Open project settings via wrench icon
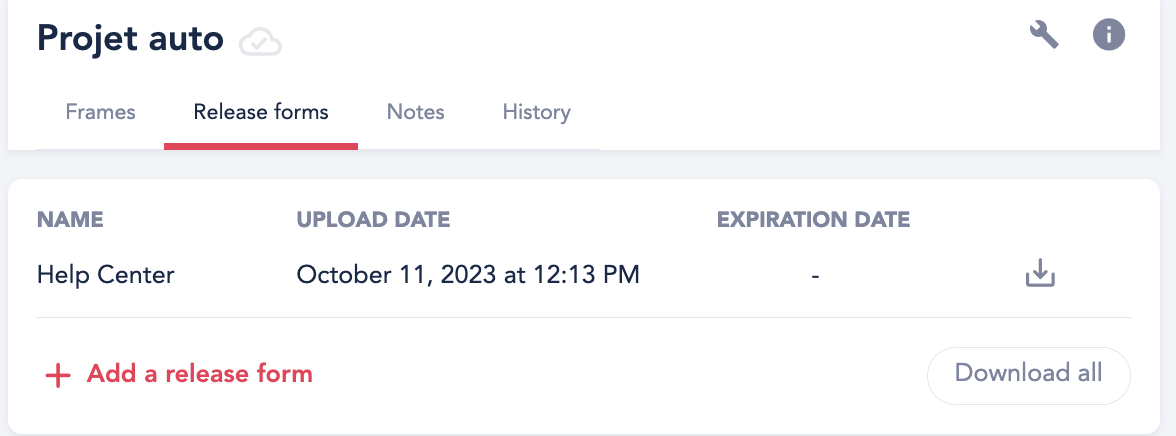 click(1043, 35)
